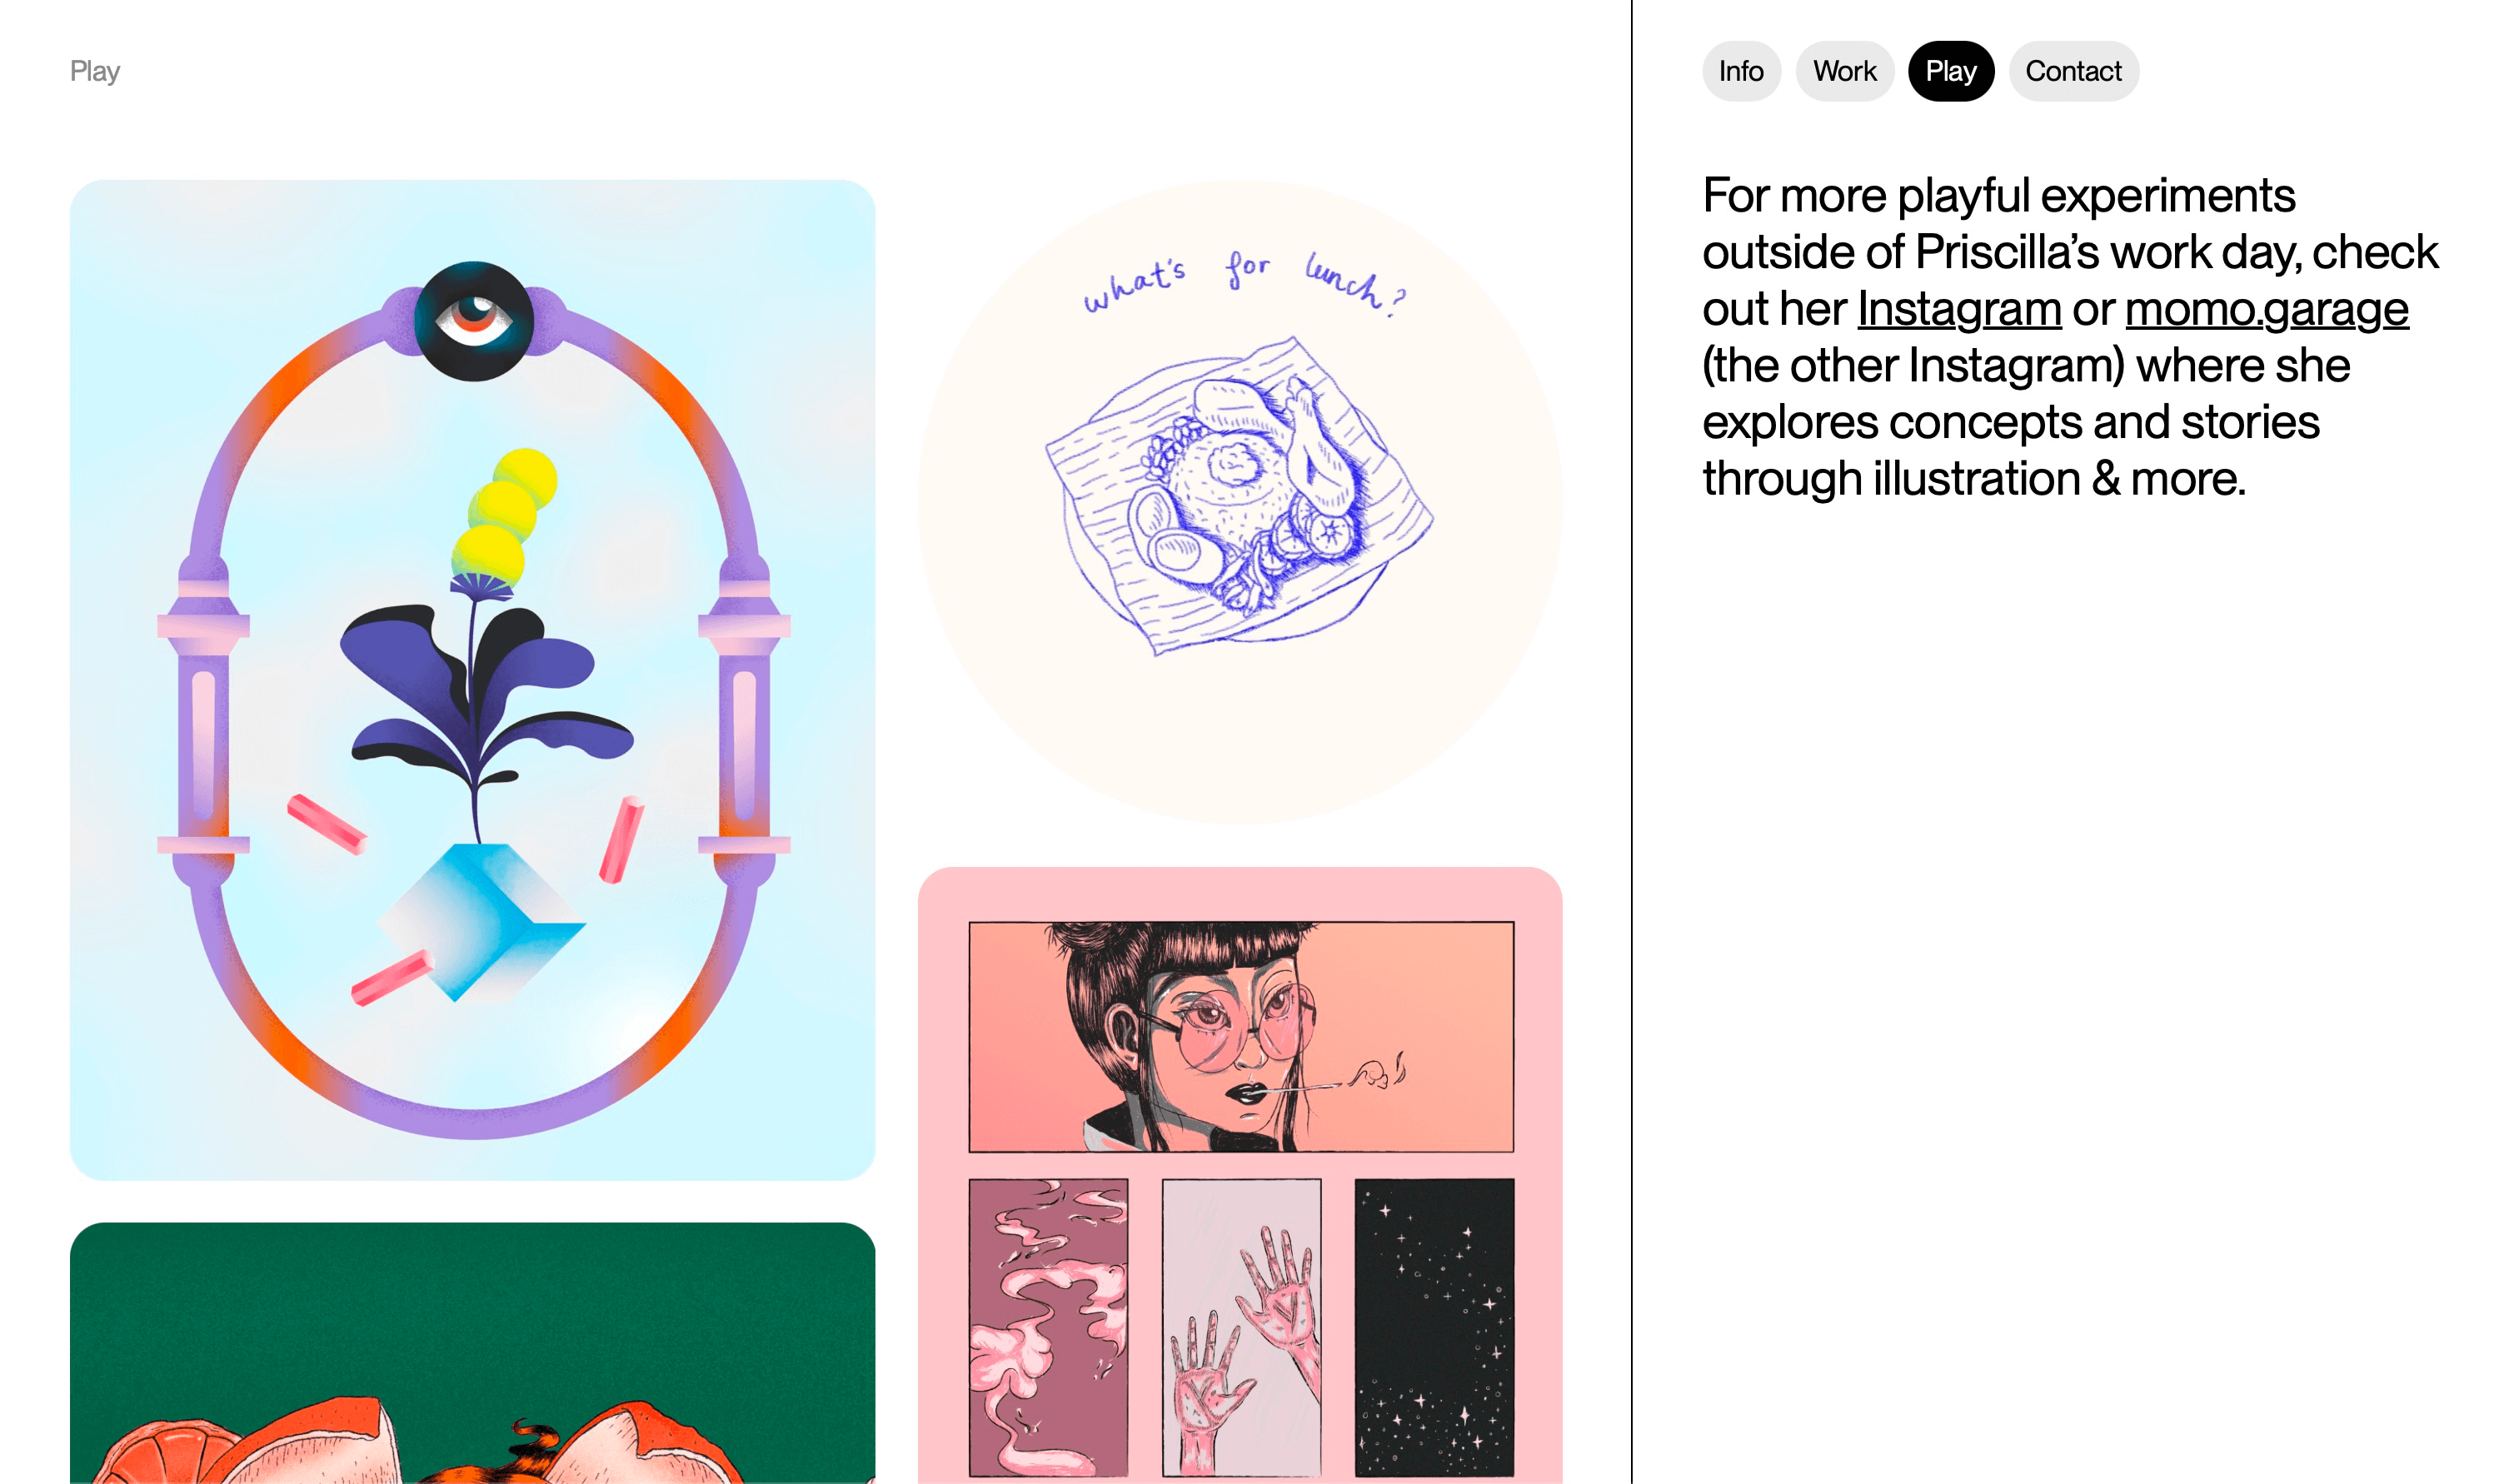
Task: Select the starry night sky panel
Action: click(1434, 1327)
